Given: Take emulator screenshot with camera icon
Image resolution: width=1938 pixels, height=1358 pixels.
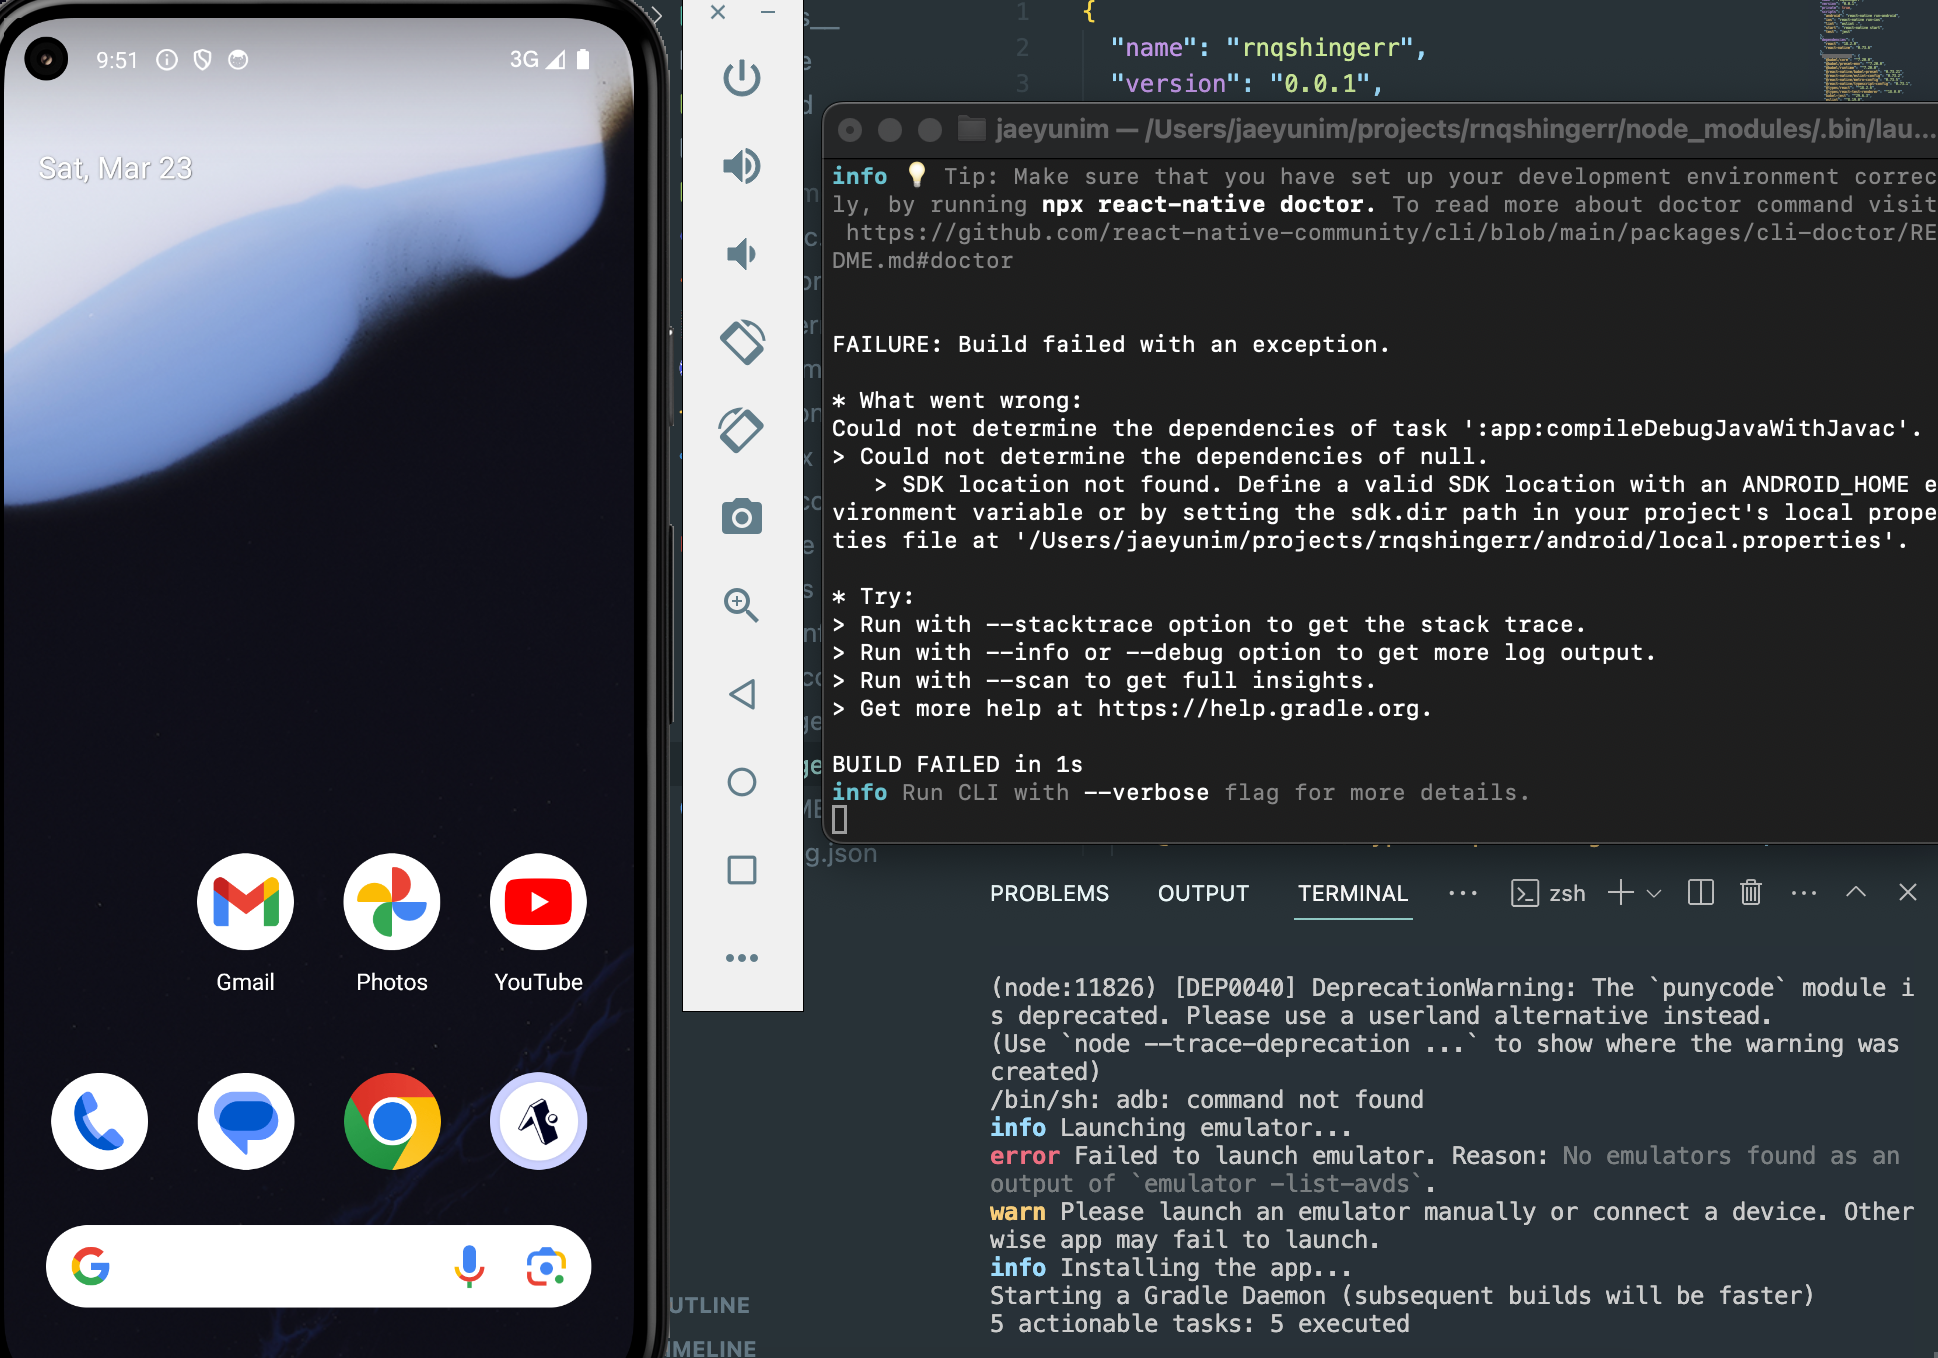Looking at the screenshot, I should tap(742, 517).
